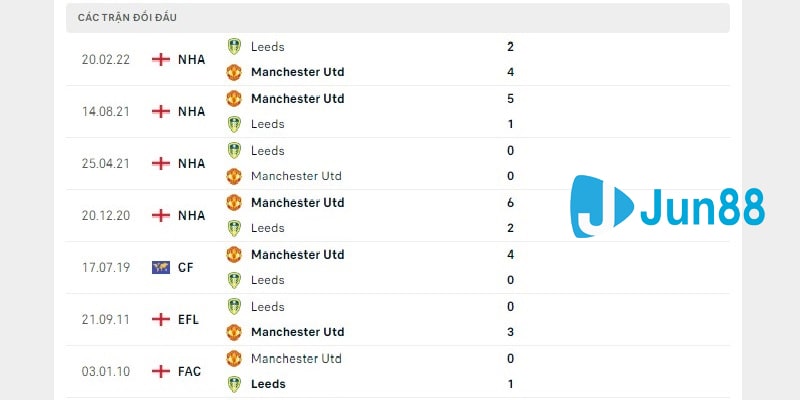The height and width of the screenshot is (400, 800).
Task: Click the world flag icon beside CF
Action: coord(160,267)
